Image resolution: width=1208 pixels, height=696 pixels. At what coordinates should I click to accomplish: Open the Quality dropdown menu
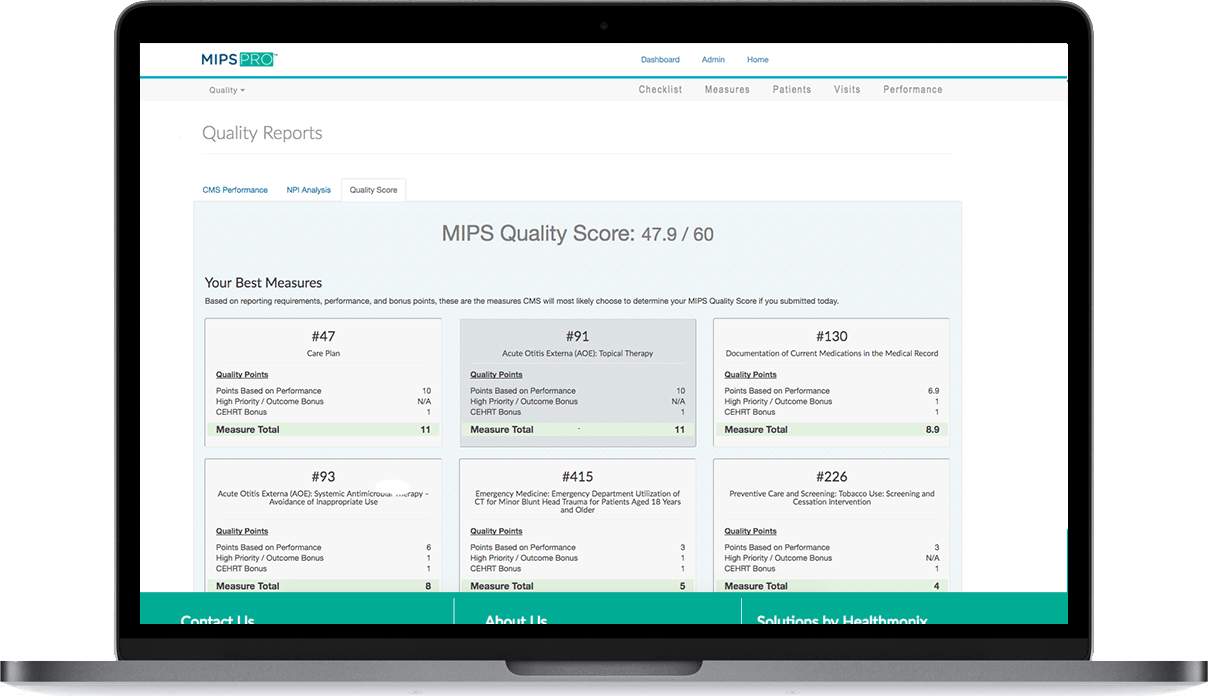coord(226,90)
